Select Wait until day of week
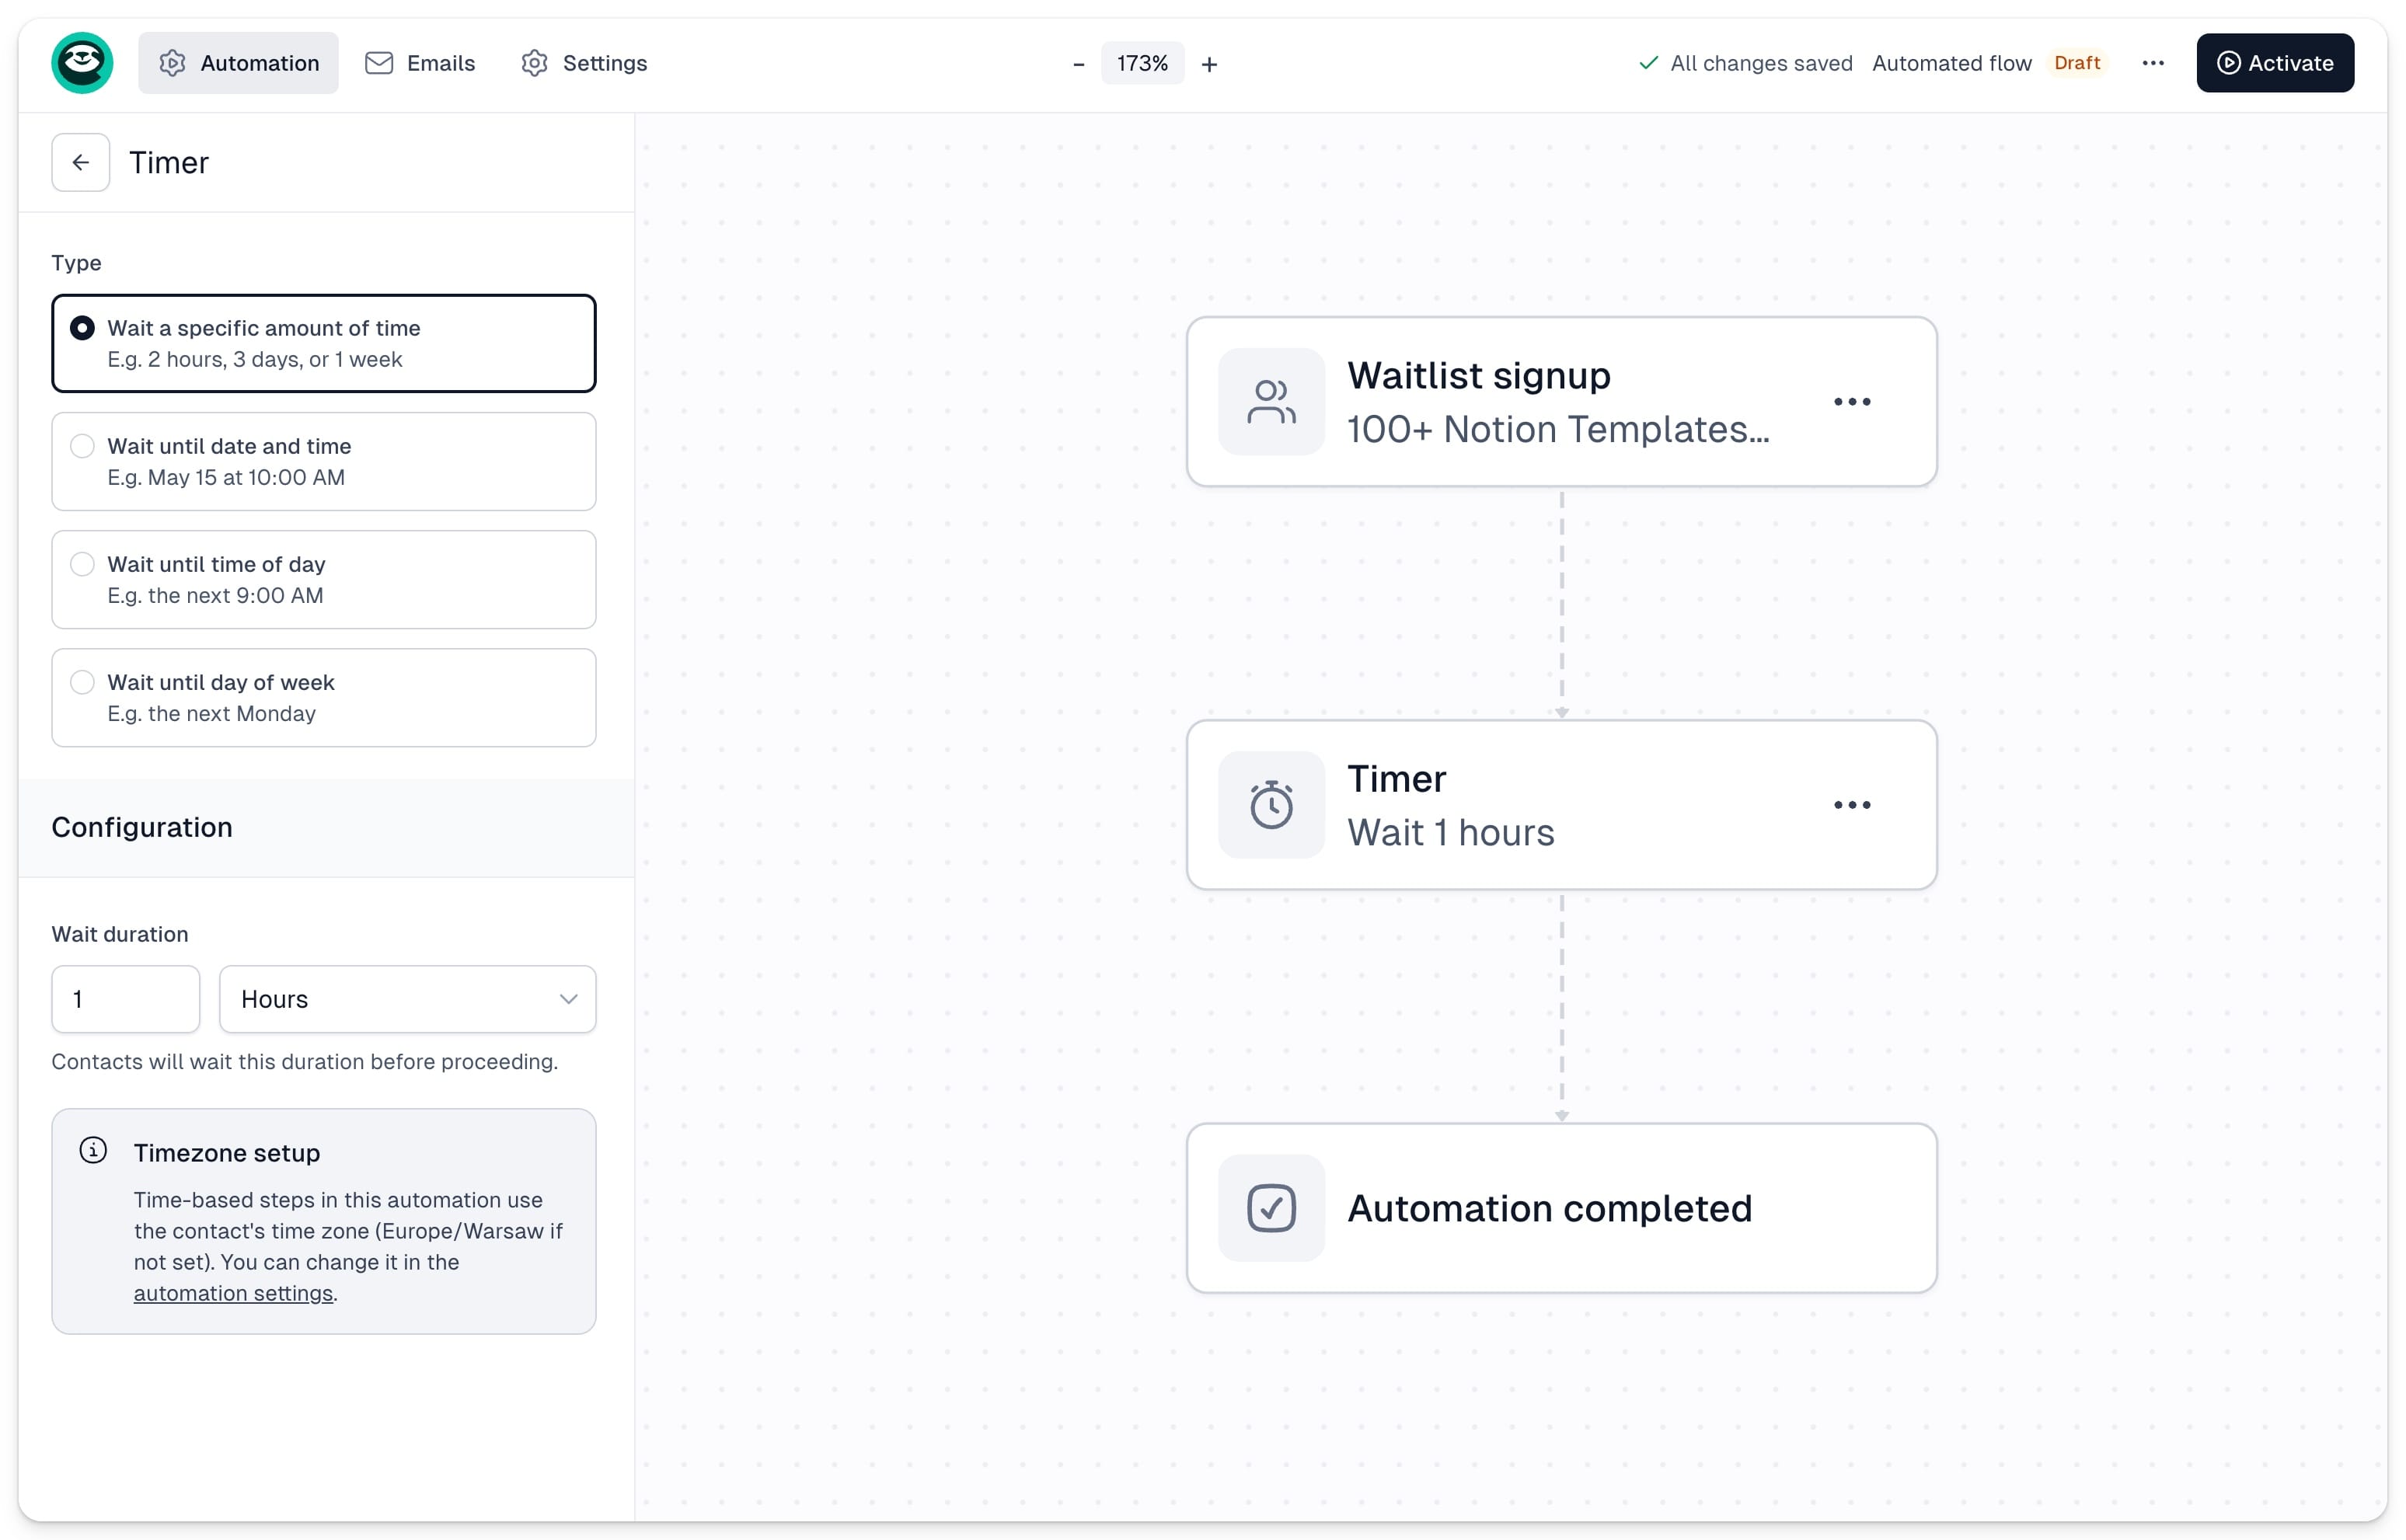 click(x=324, y=697)
